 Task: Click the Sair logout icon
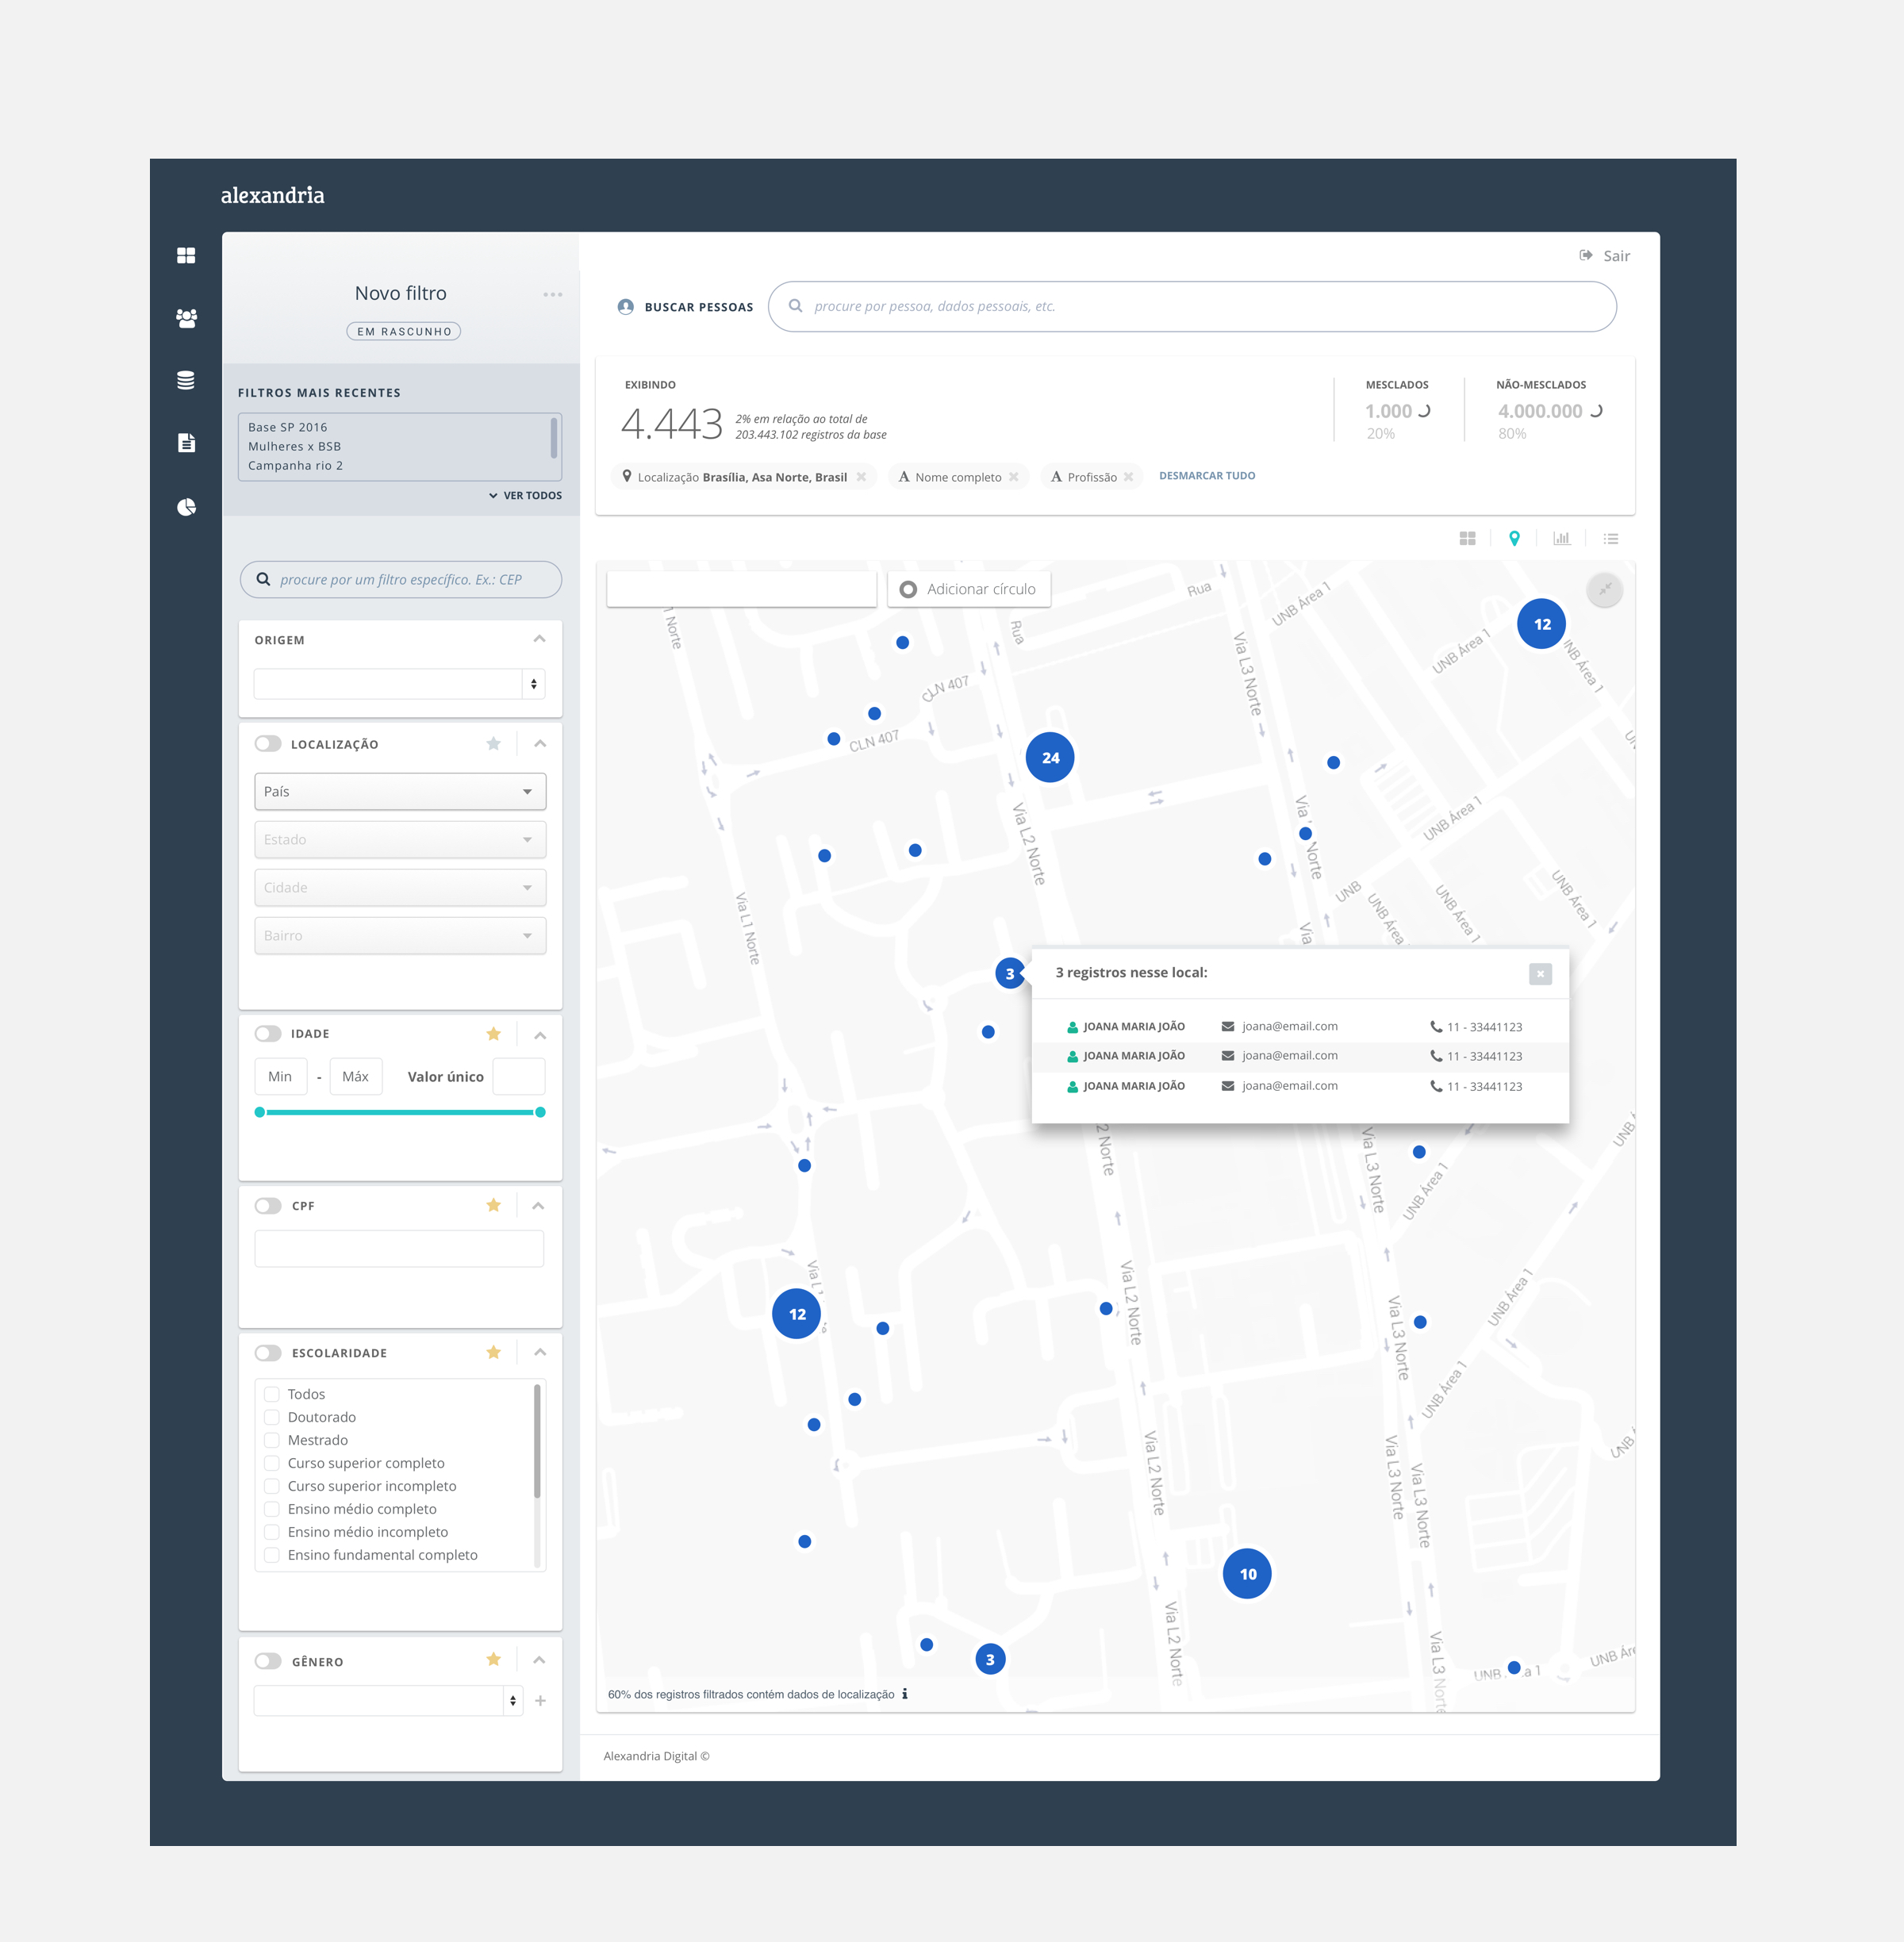[x=1586, y=256]
